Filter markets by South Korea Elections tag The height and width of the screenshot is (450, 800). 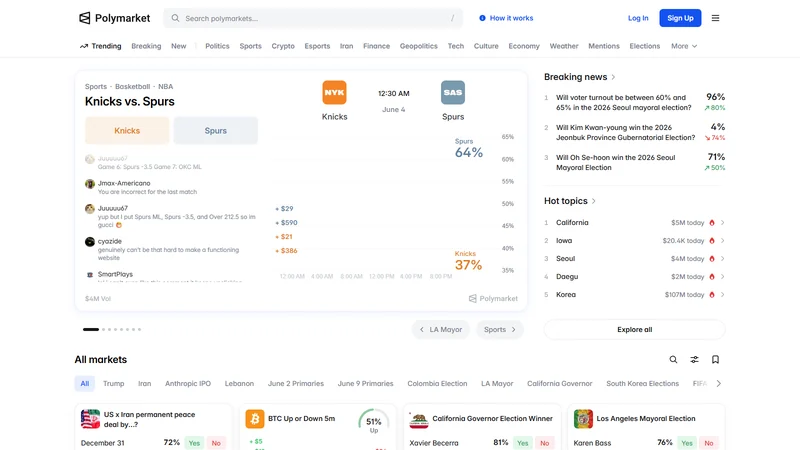642,384
